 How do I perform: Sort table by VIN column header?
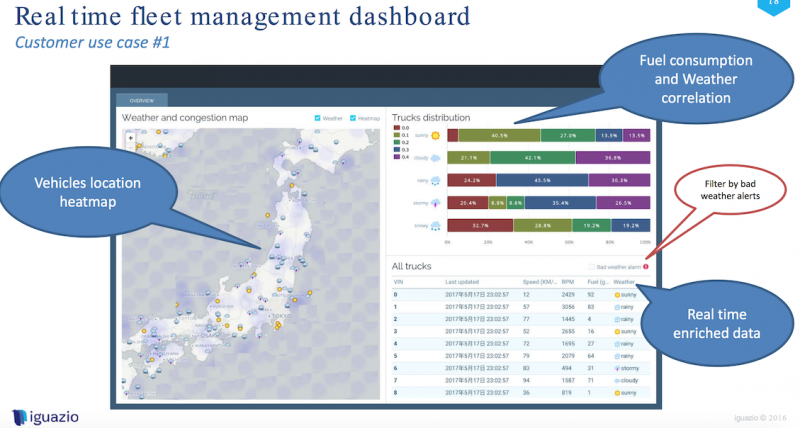pyautogui.click(x=398, y=283)
